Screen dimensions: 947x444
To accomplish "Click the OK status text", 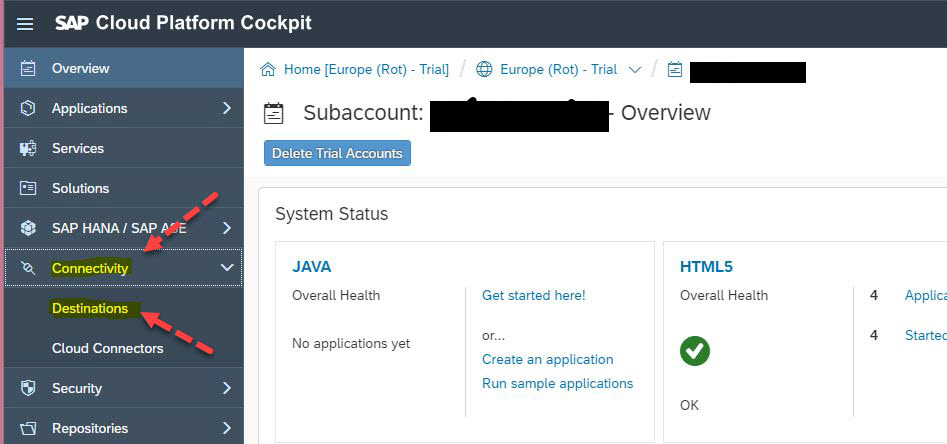I will (689, 405).
